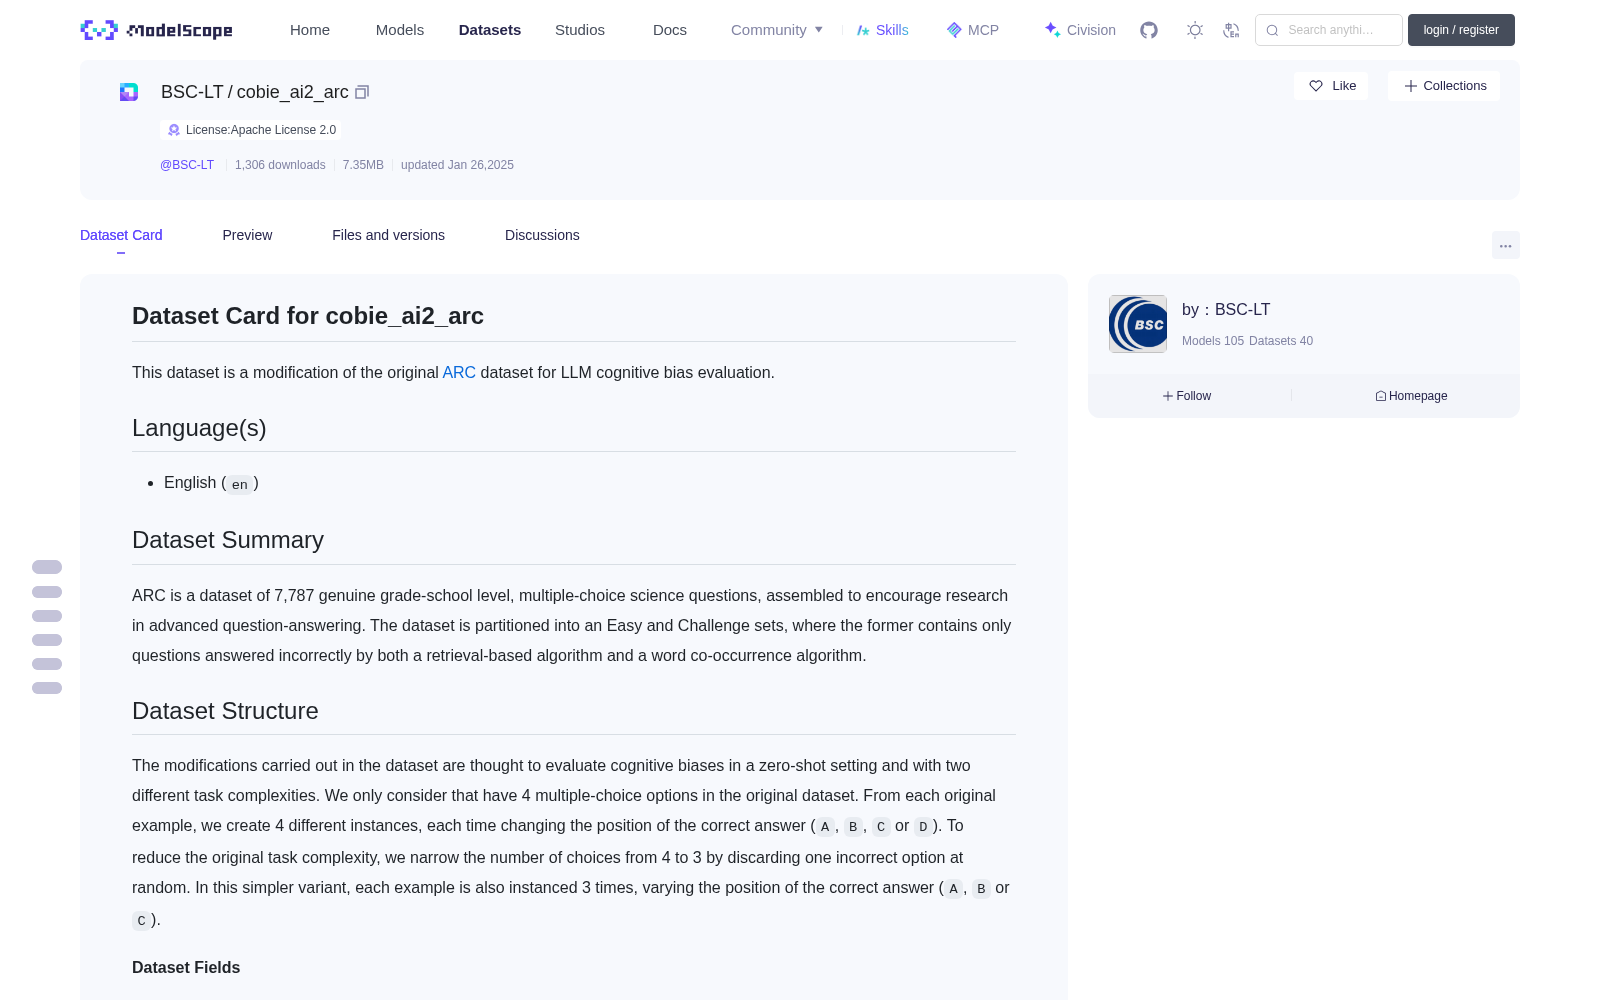Visit the BSC-LT Homepage

pos(1411,396)
